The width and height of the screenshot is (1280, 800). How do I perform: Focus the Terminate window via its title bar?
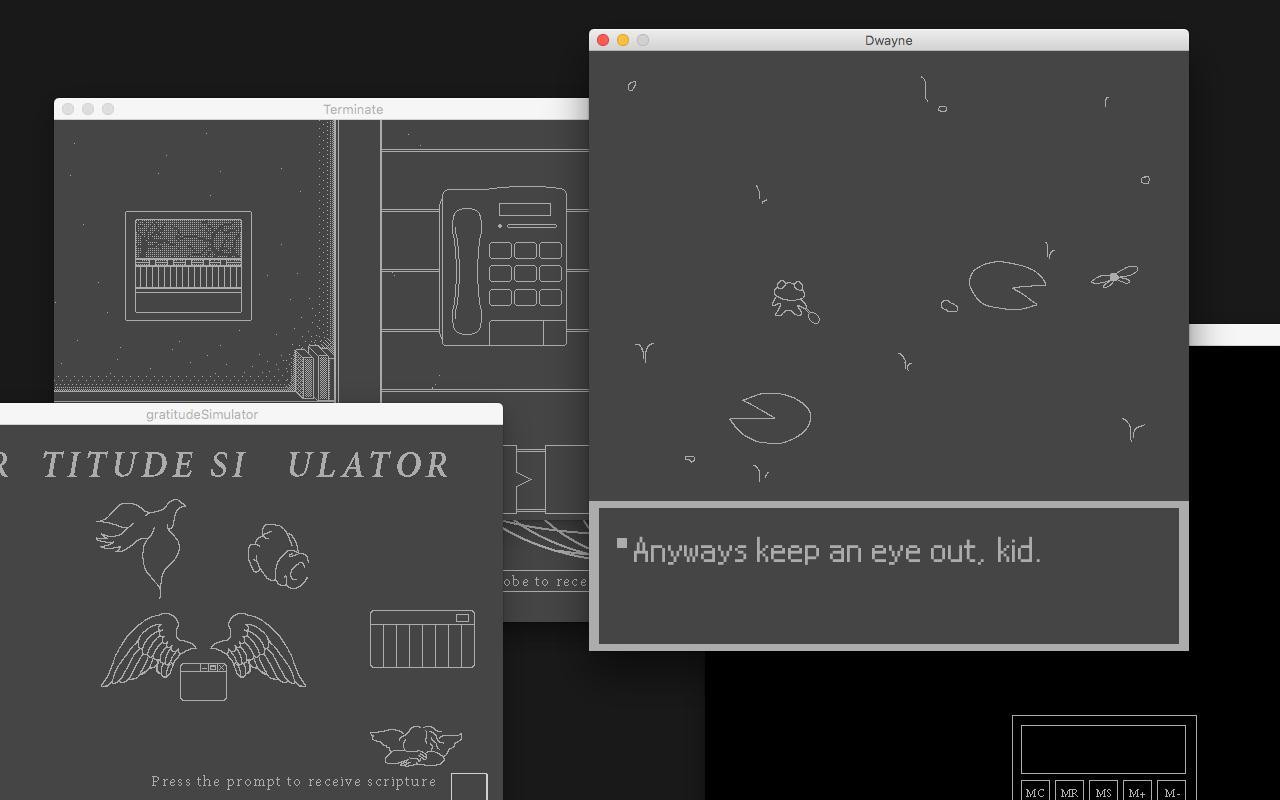point(321,109)
